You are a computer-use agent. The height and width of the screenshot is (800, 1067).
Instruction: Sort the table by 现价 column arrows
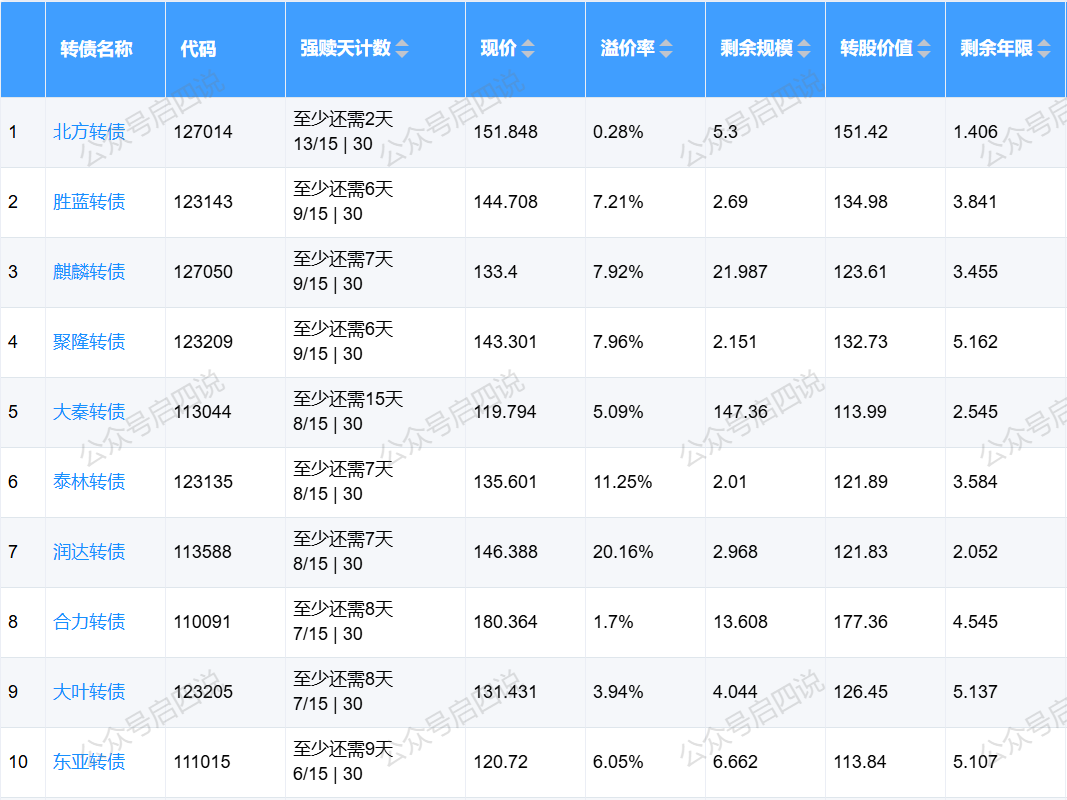(x=528, y=49)
